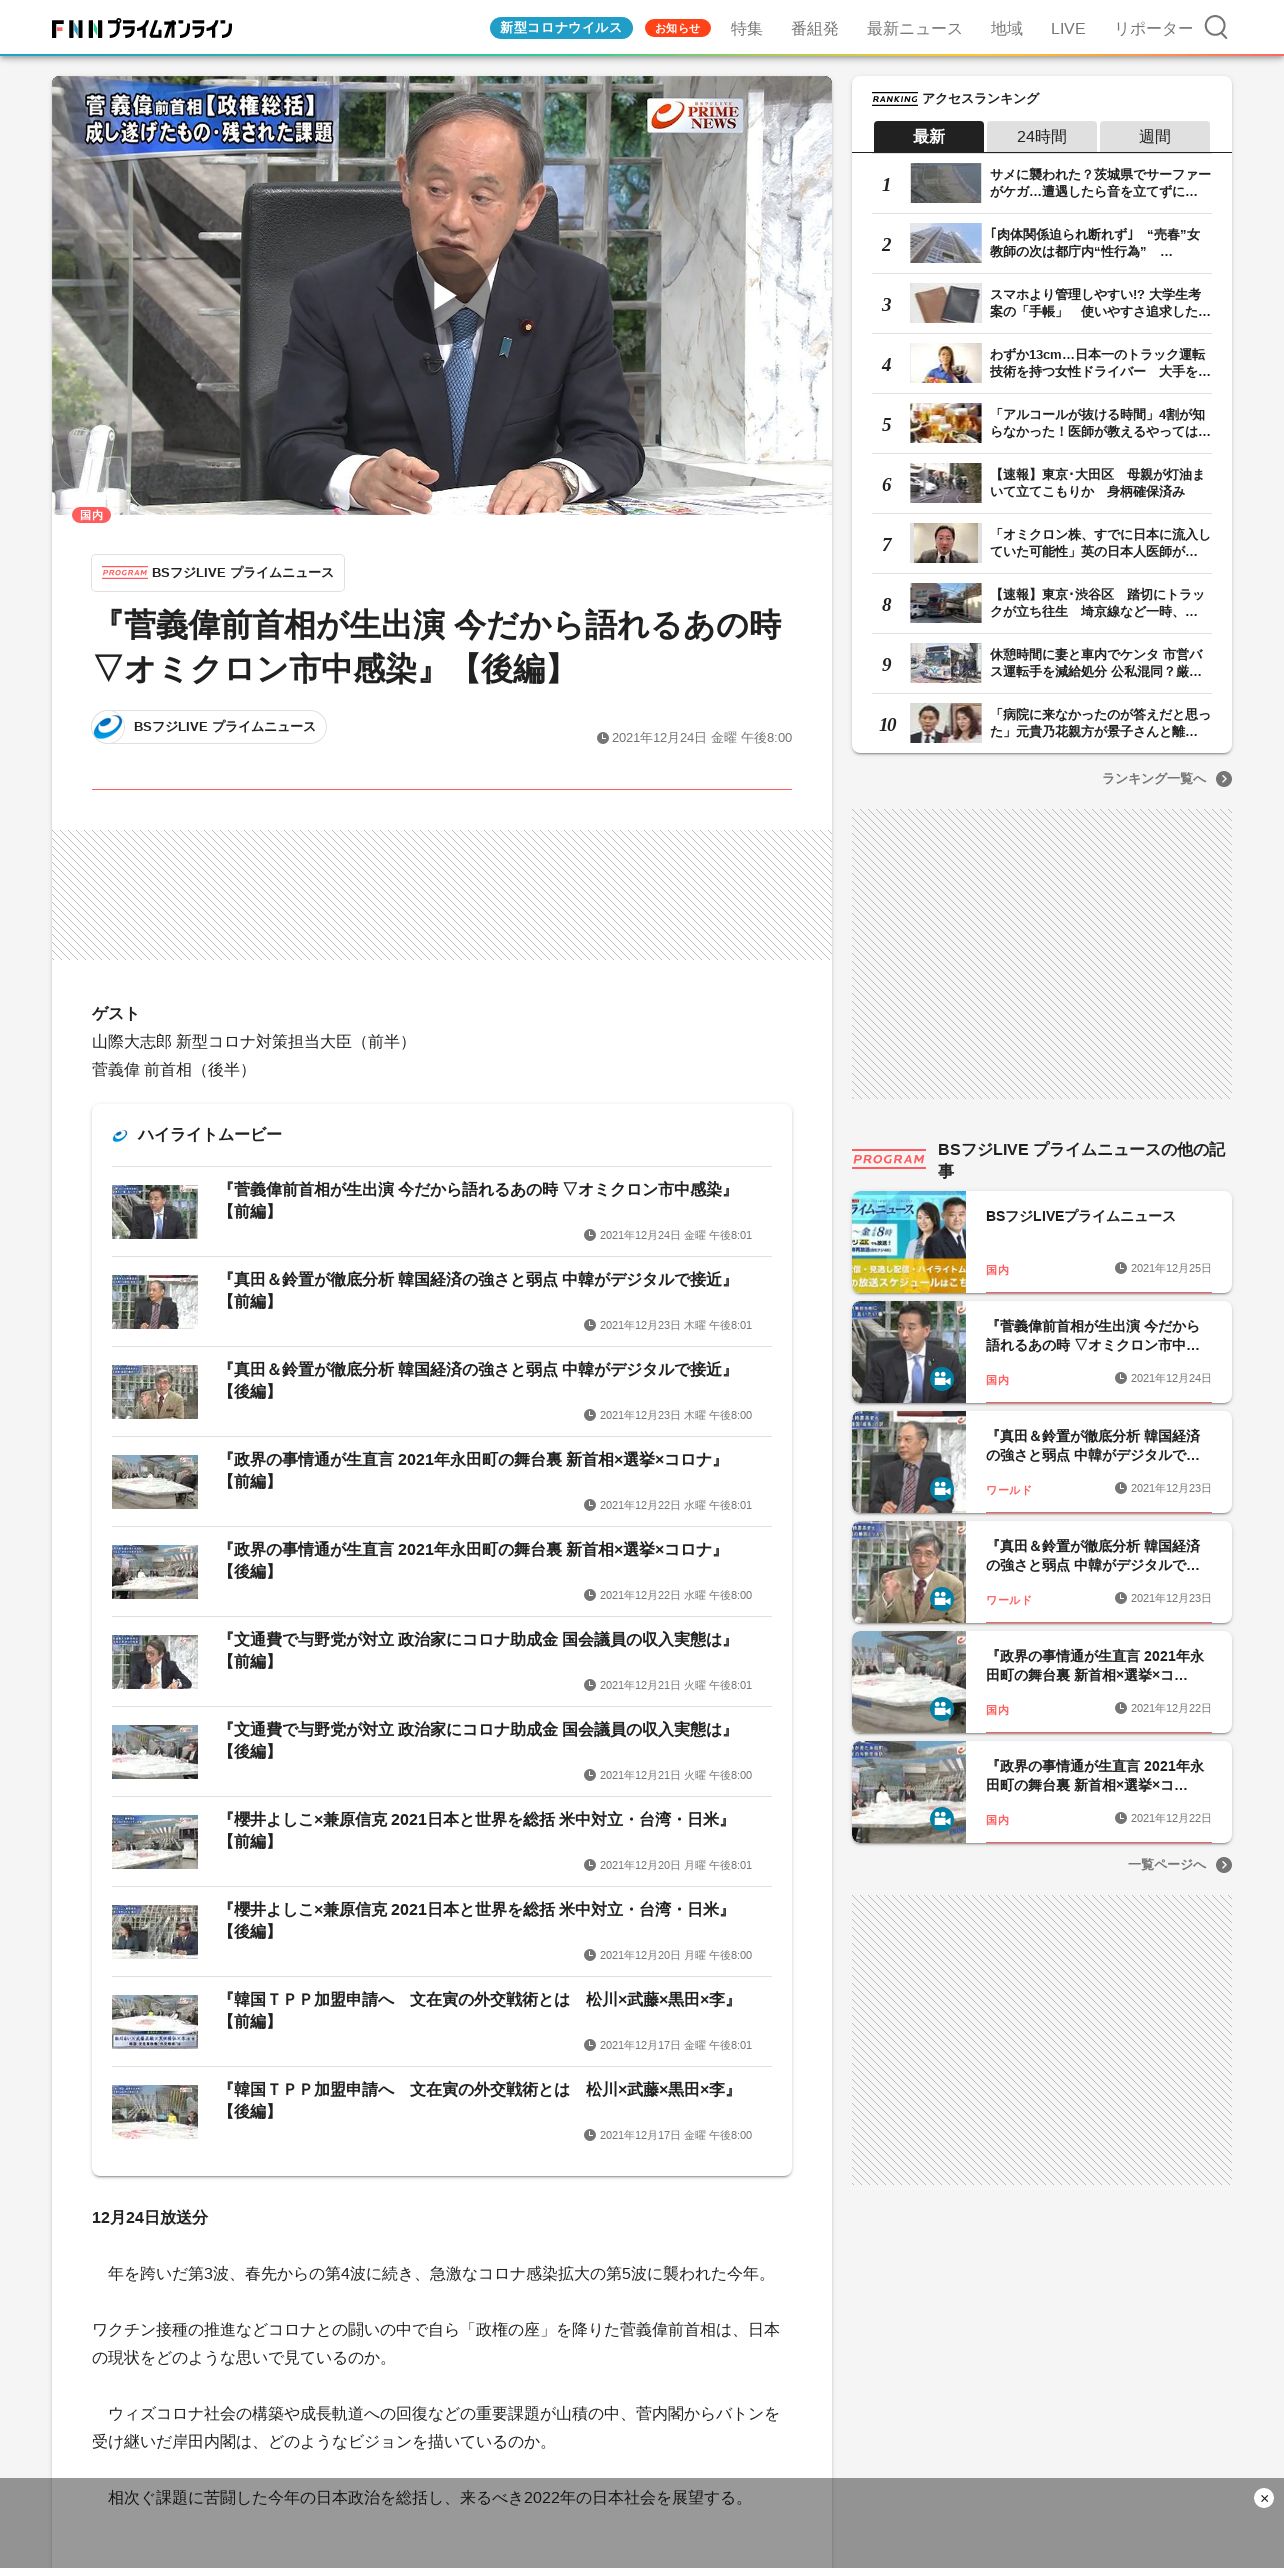Open ranking 2 thumbnail of building

945,243
